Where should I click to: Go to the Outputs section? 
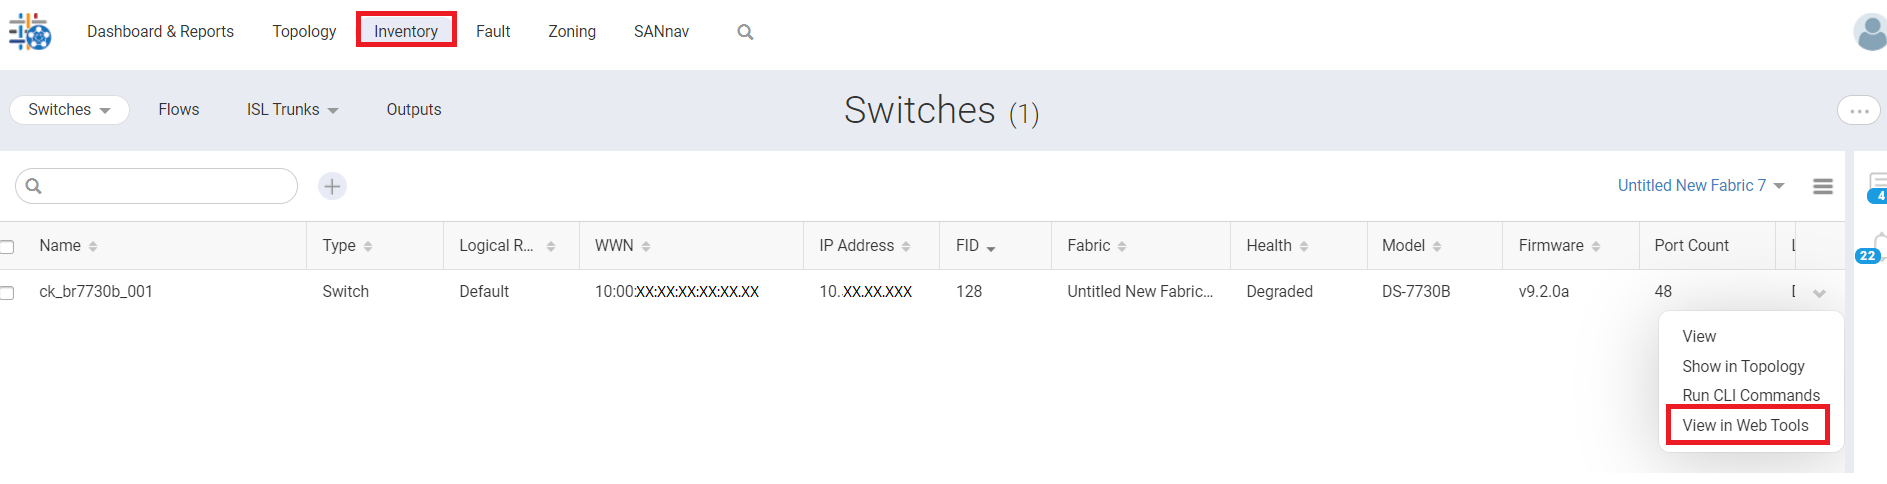point(413,110)
